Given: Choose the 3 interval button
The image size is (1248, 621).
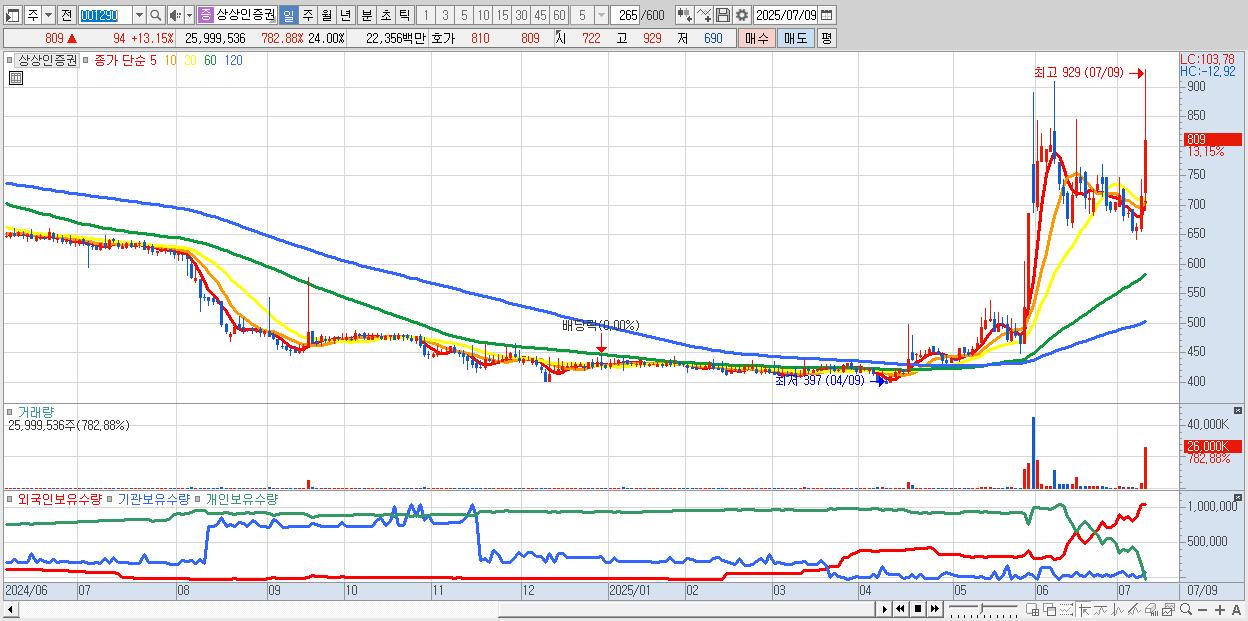Looking at the screenshot, I should (445, 15).
